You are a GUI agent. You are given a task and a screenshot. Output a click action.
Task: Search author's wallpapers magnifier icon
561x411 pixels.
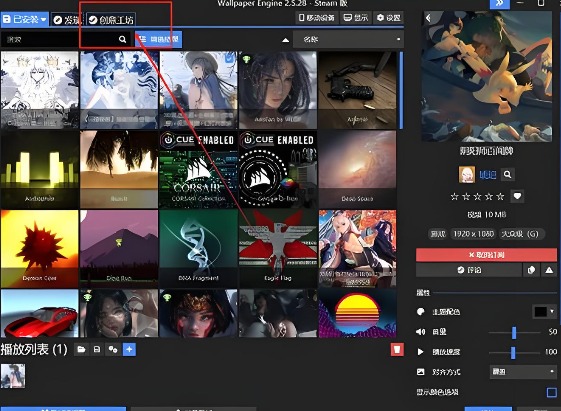[x=507, y=175]
